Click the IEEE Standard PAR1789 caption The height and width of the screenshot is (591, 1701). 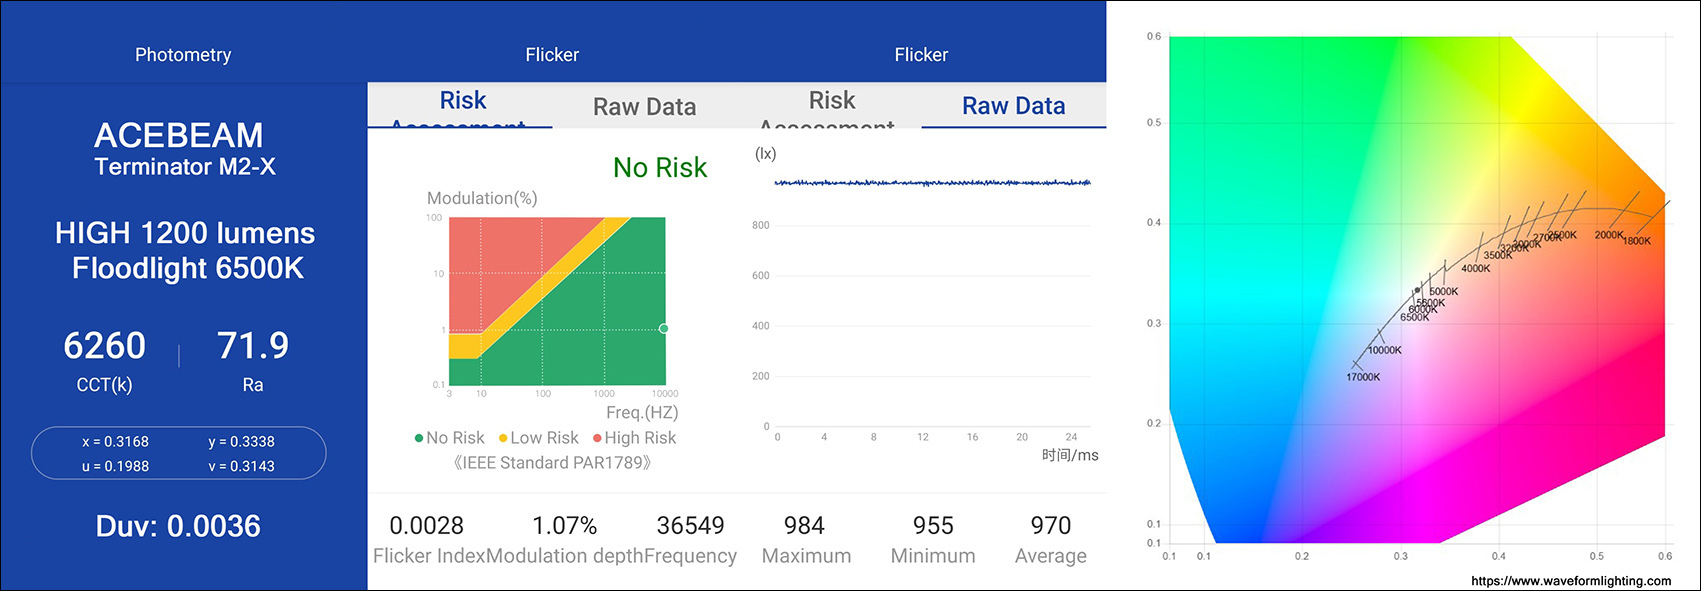click(x=552, y=463)
